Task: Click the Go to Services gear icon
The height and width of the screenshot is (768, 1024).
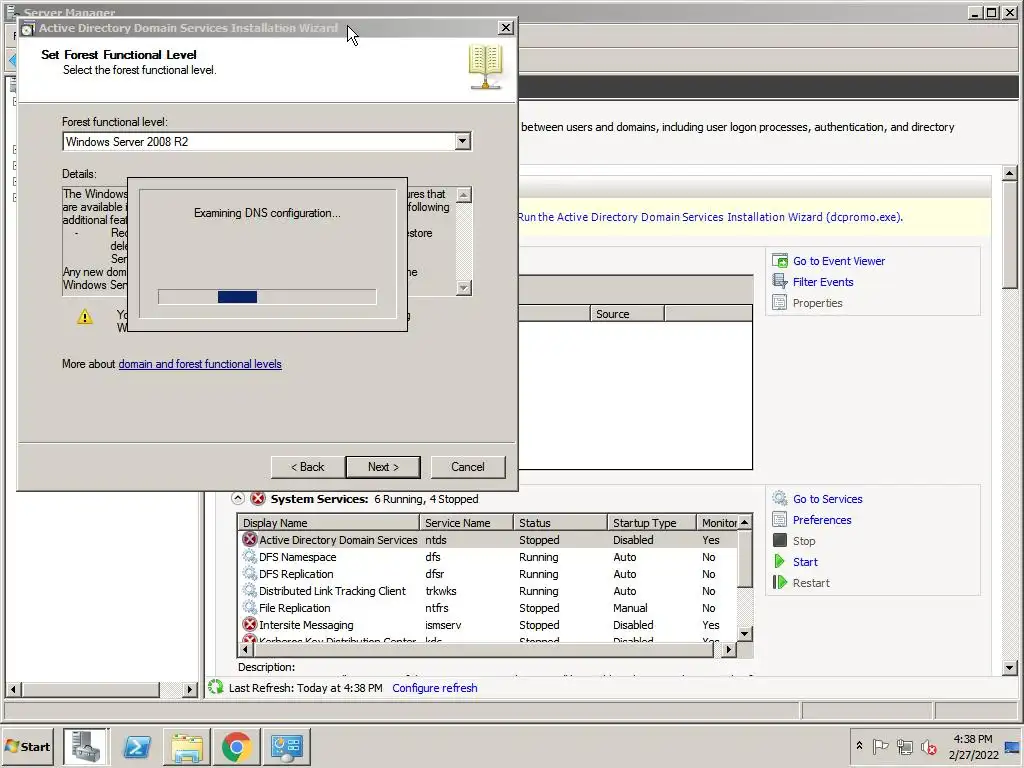Action: coord(780,498)
